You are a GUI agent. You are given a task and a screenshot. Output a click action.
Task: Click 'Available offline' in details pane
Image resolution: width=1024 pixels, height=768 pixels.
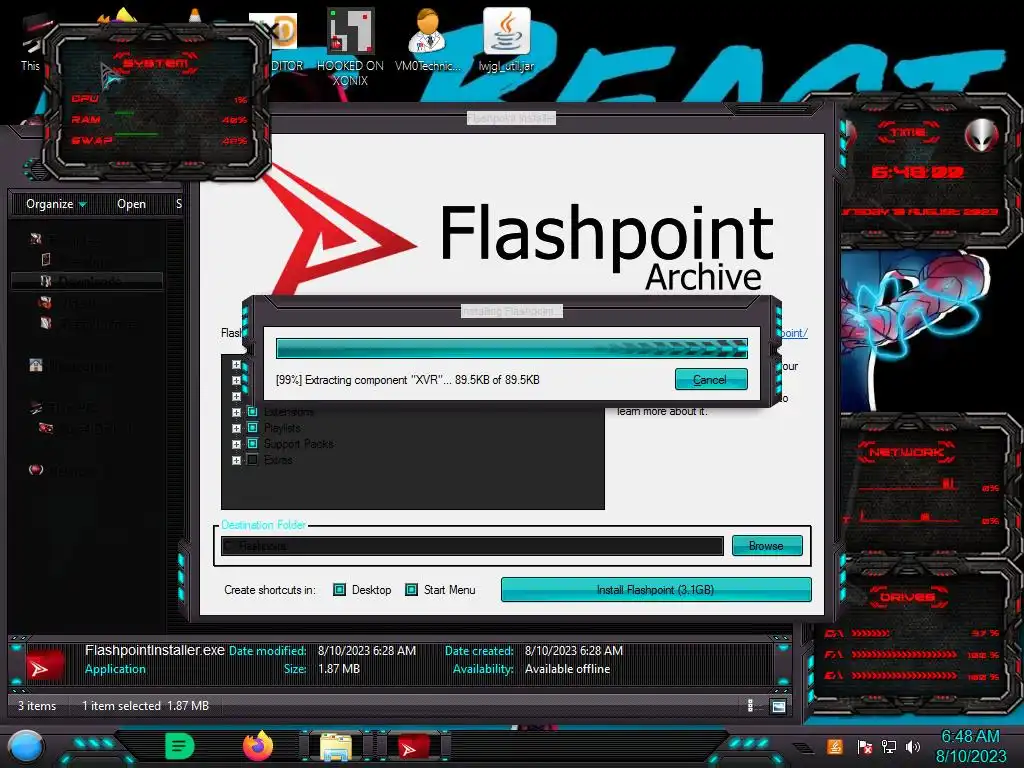point(567,669)
